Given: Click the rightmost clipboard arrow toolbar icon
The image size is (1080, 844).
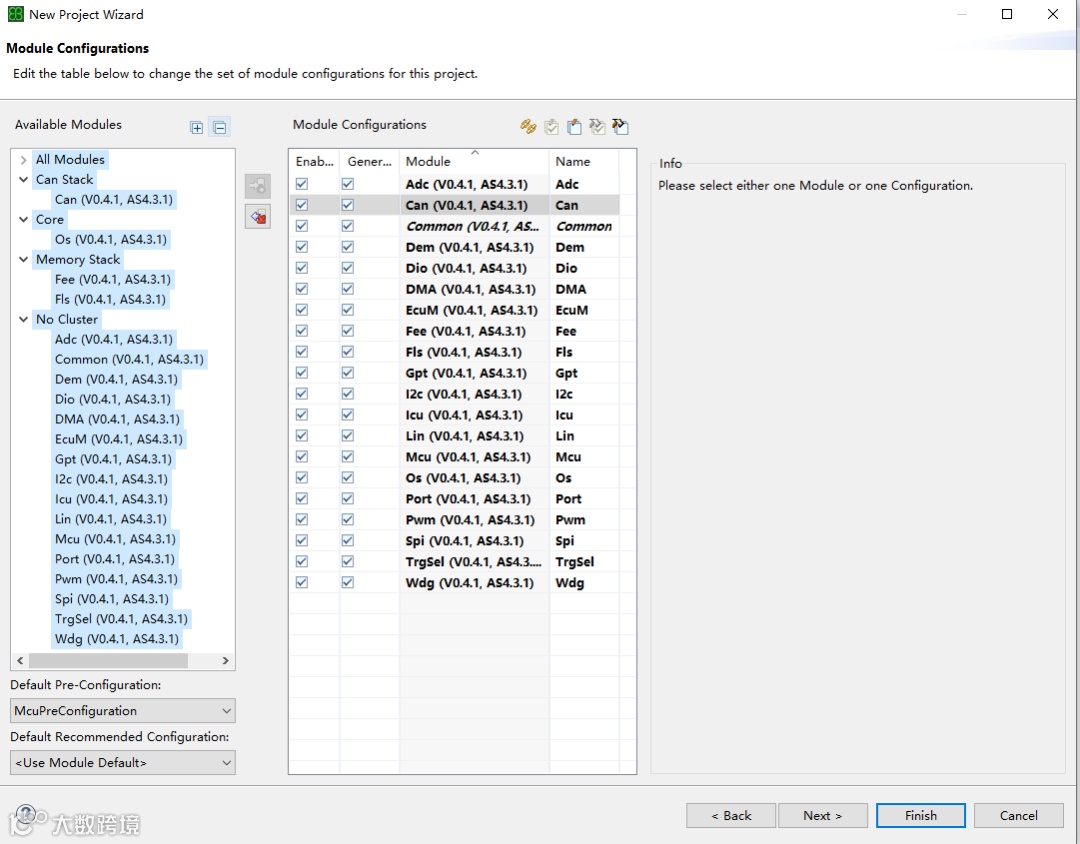Looking at the screenshot, I should [620, 127].
